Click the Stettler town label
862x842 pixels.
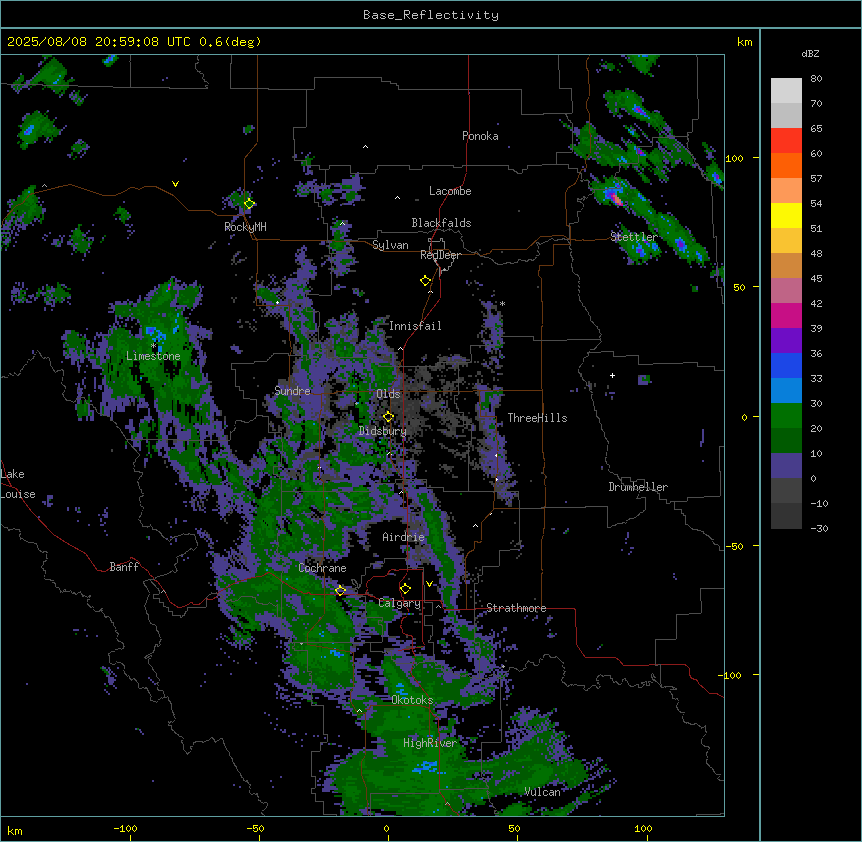(x=634, y=237)
